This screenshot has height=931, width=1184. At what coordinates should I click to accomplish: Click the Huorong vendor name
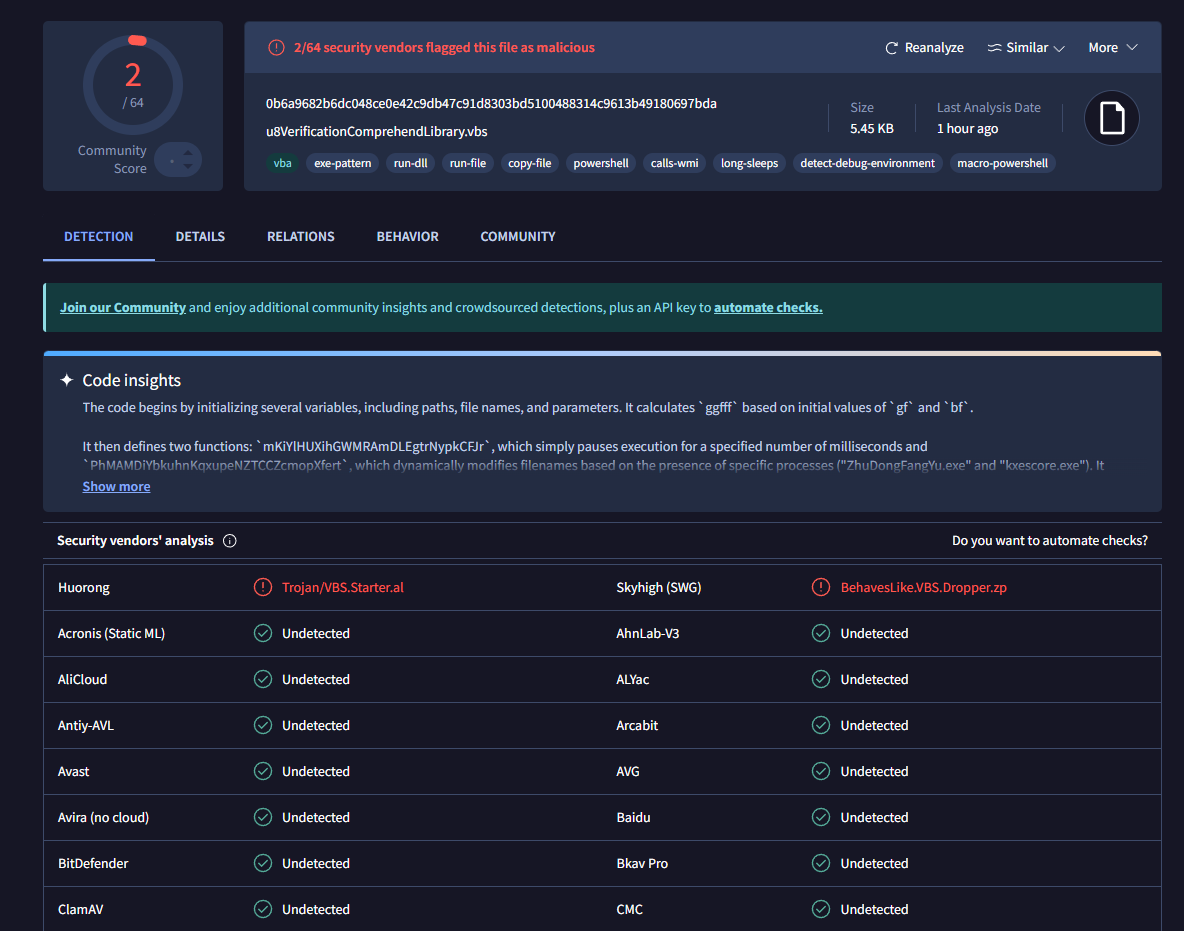coord(84,587)
